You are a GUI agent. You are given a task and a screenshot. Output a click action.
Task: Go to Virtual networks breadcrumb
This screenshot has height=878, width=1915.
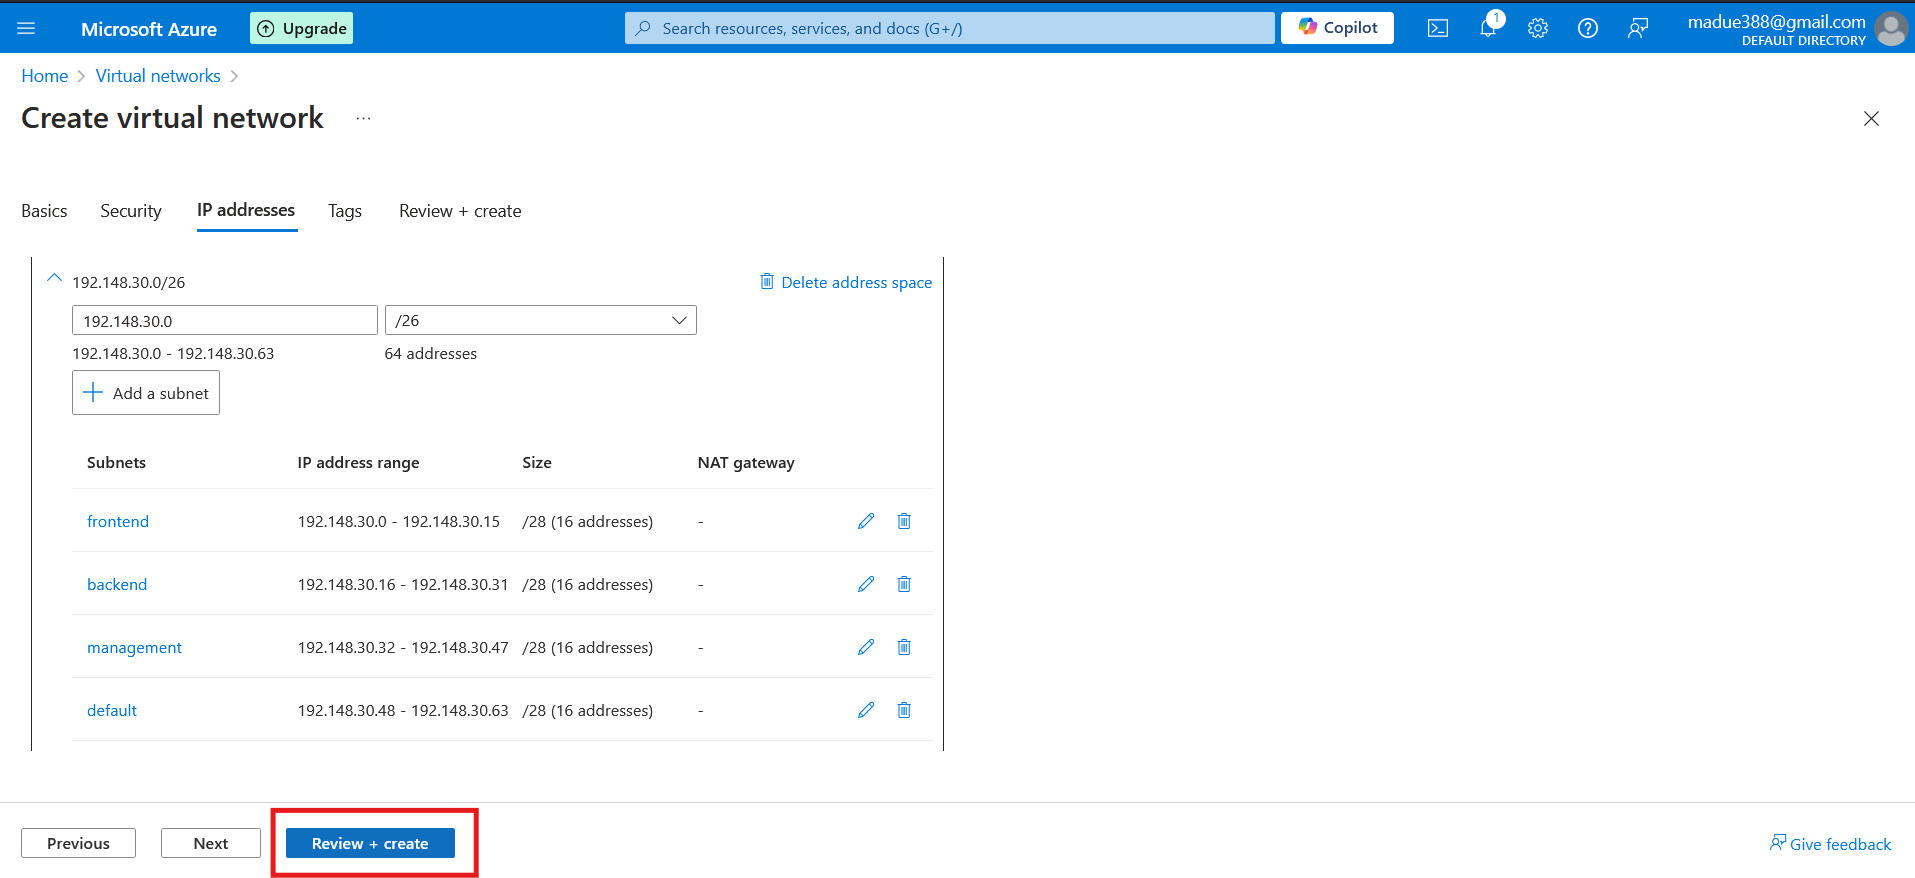(x=158, y=76)
